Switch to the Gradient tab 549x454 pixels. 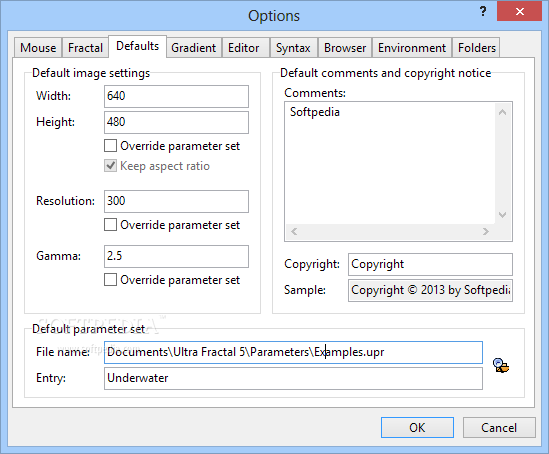pos(194,48)
